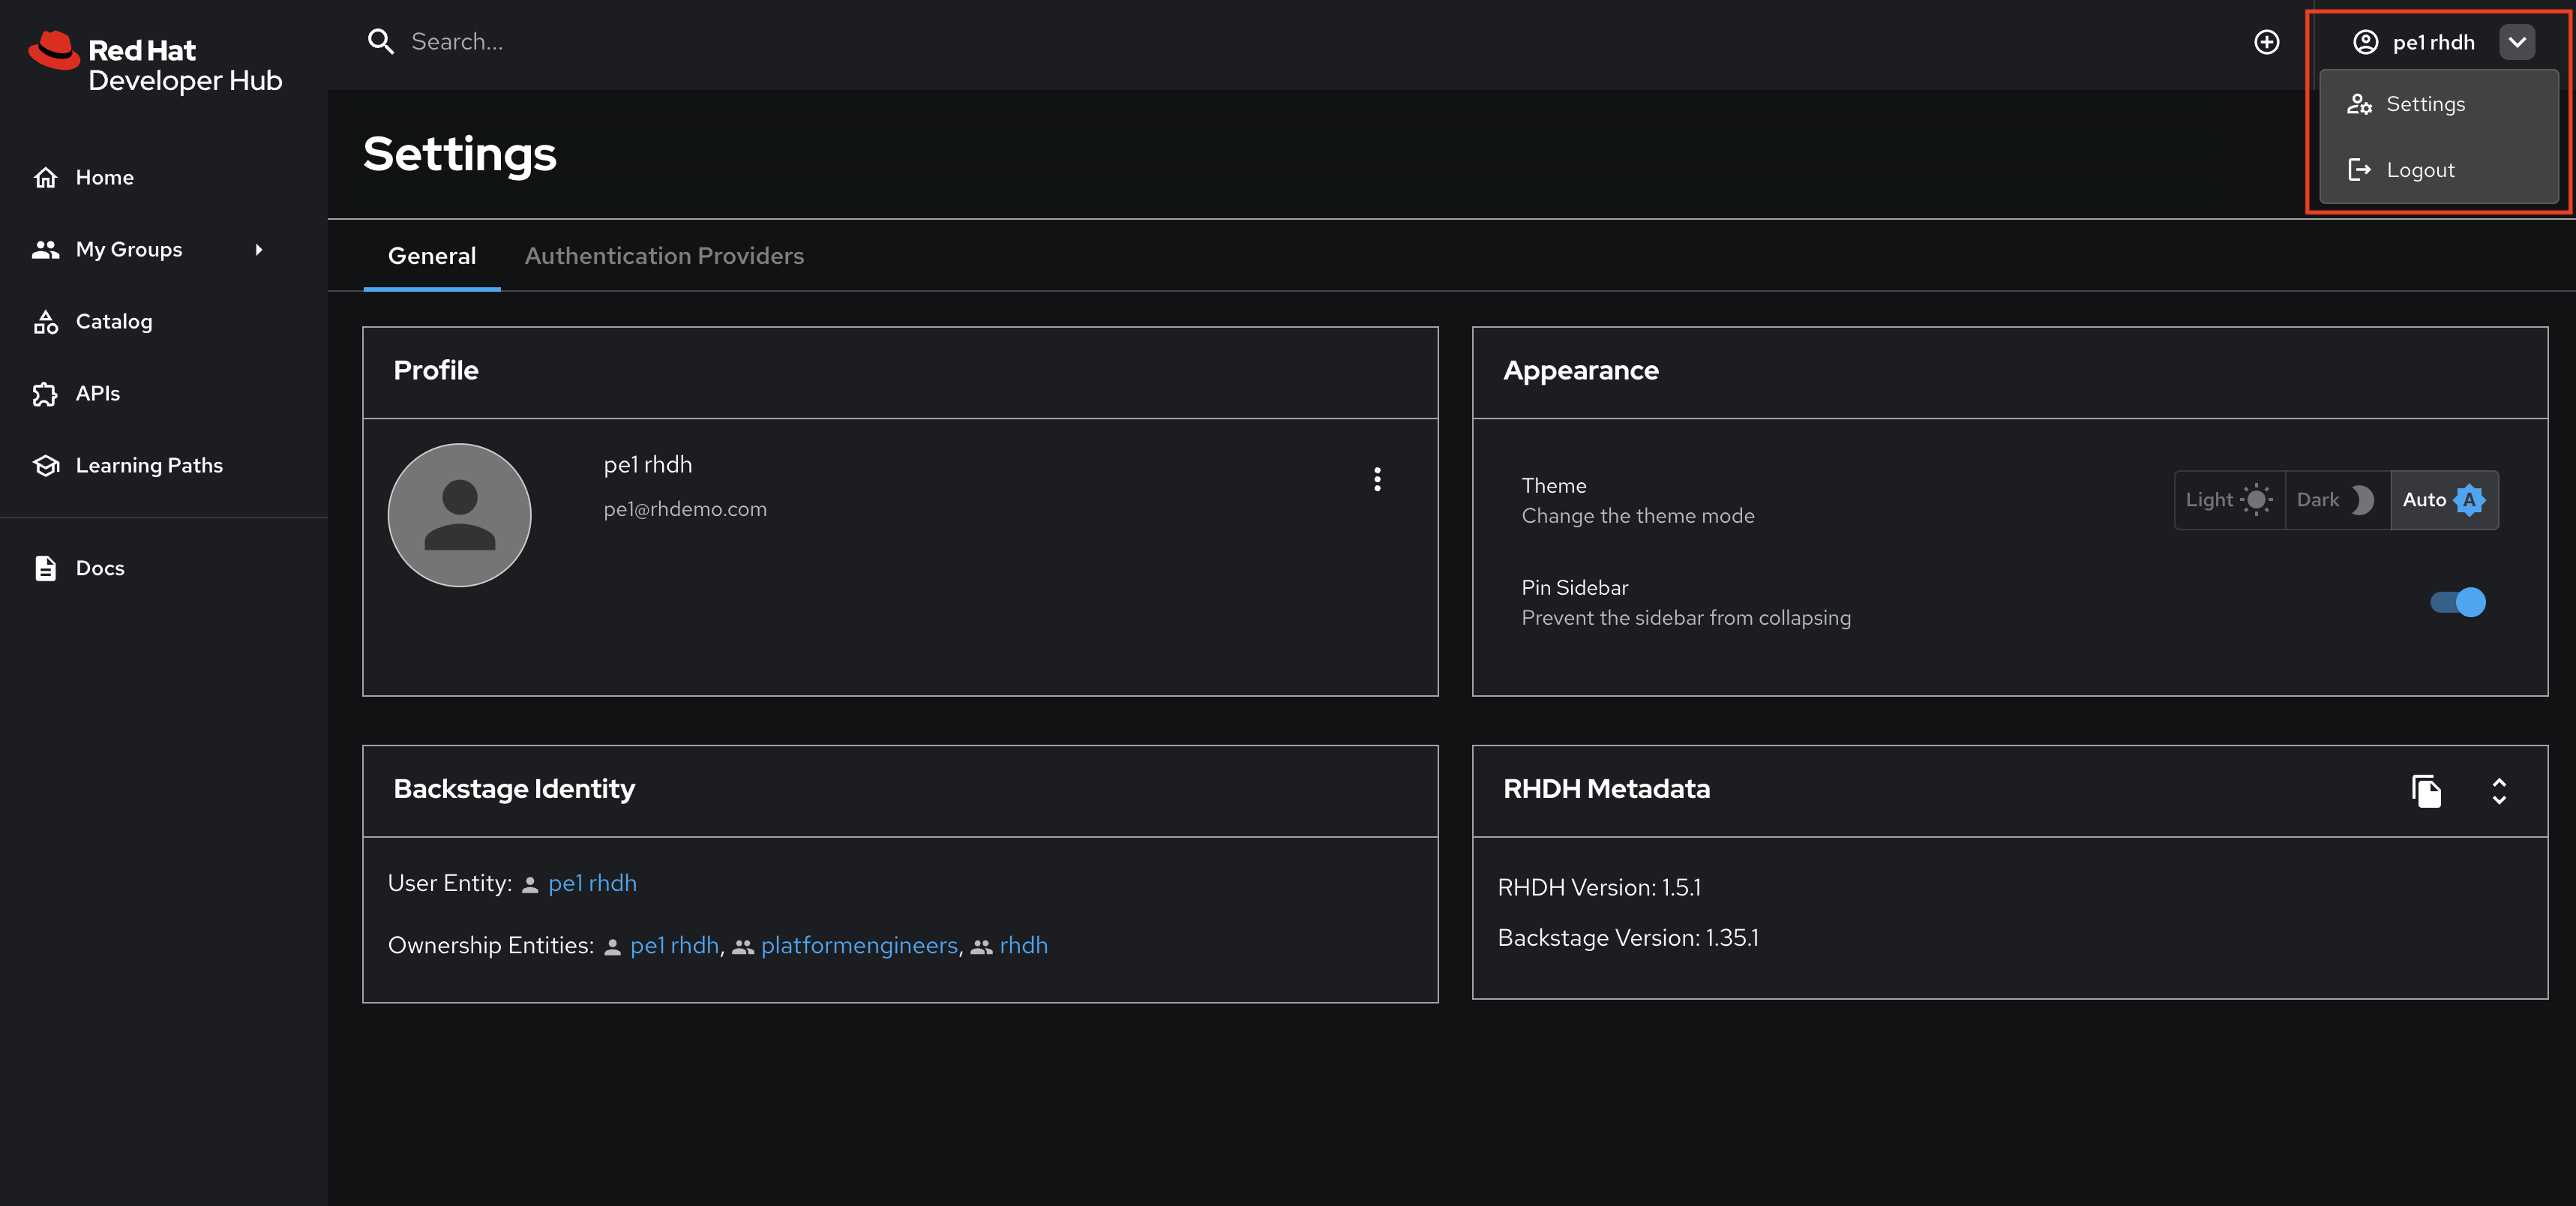Viewport: 2576px width, 1206px height.
Task: Click the Catalog shapes icon
Action: click(46, 321)
